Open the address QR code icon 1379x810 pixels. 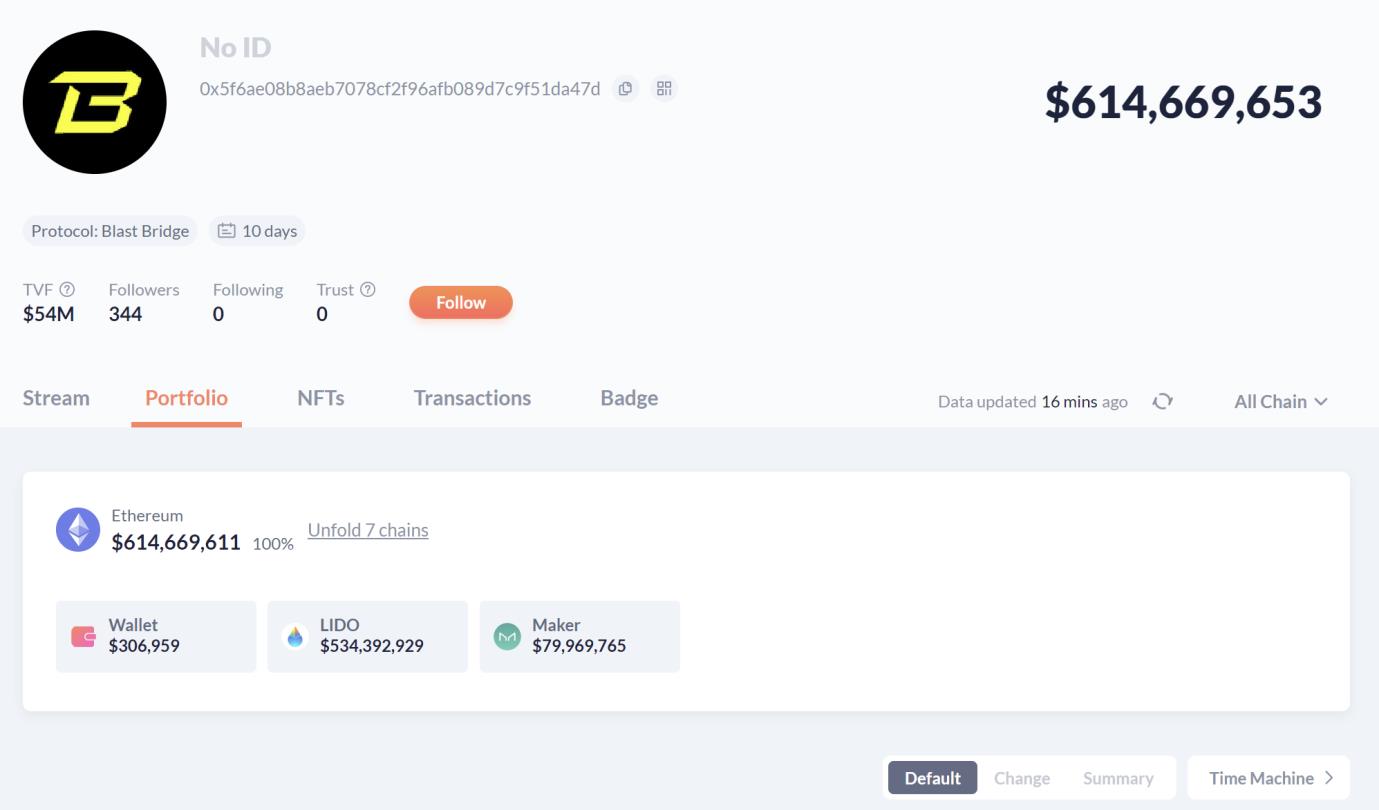pyautogui.click(x=664, y=89)
